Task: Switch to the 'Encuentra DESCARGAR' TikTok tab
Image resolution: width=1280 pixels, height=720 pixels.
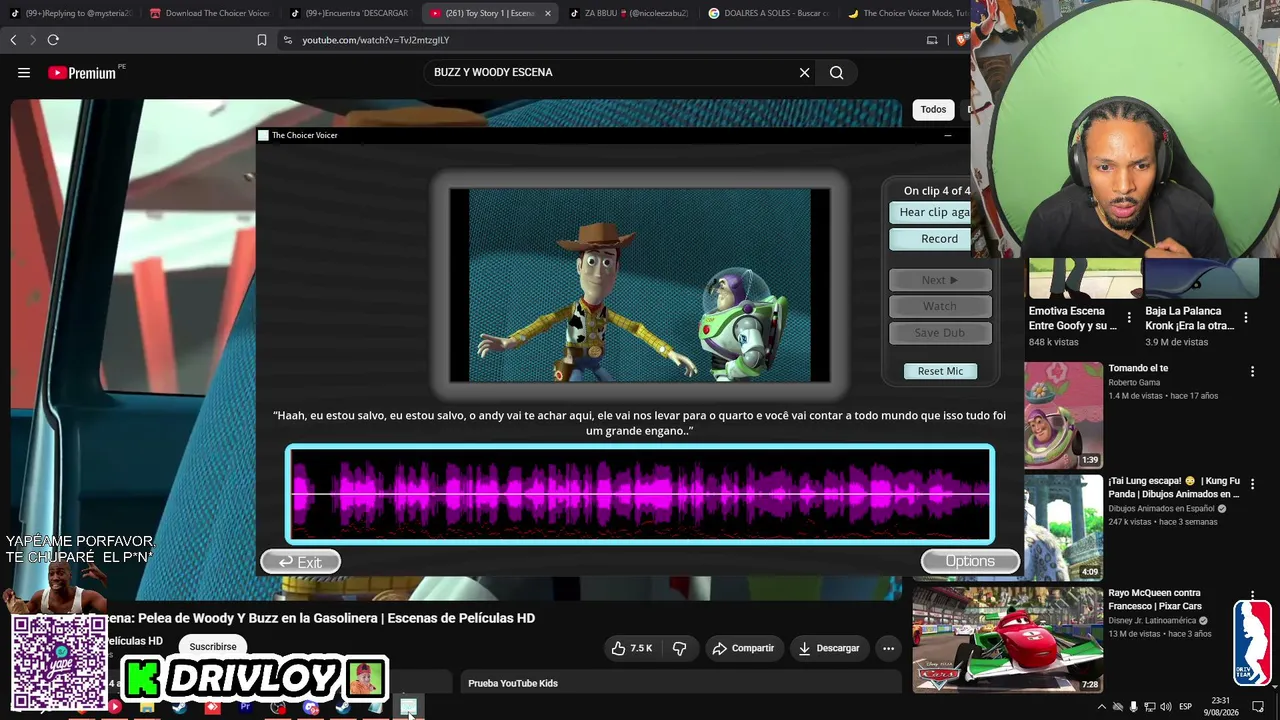Action: click(350, 13)
